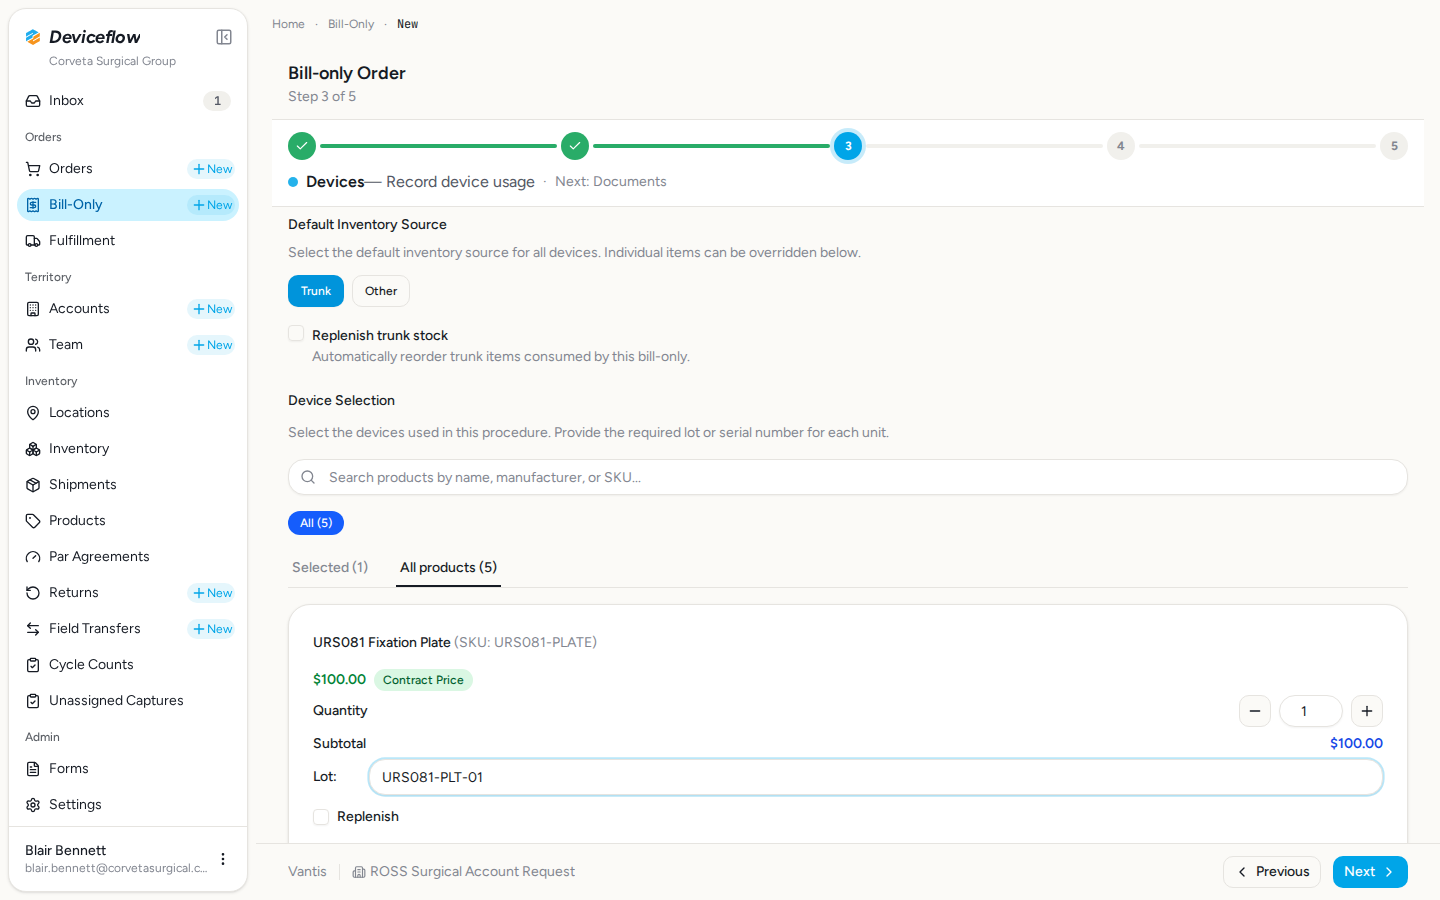Edit the Lot number field
Image resolution: width=1440 pixels, height=900 pixels.
[x=876, y=777]
